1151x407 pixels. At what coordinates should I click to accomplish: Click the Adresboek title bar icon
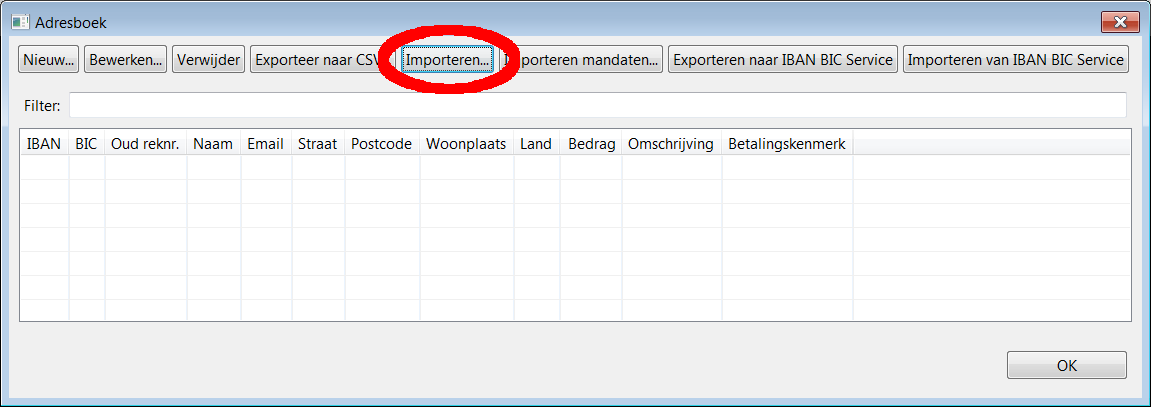[20, 21]
